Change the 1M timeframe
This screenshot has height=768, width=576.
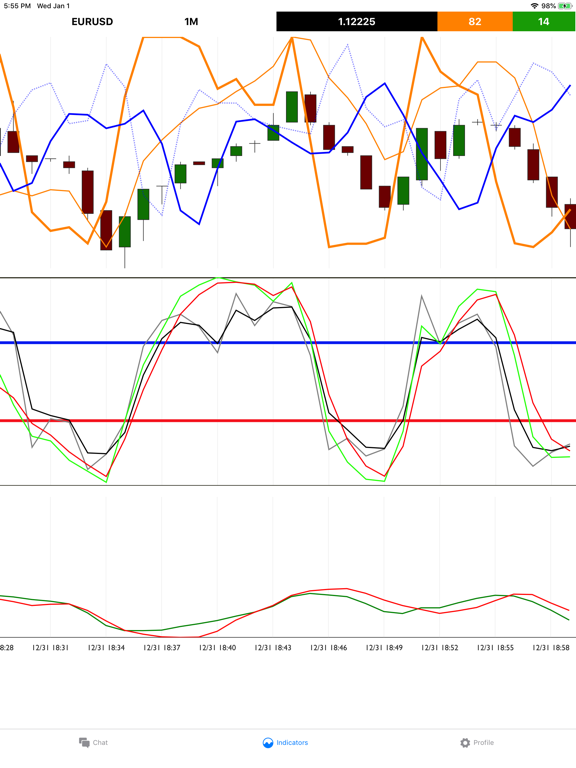click(x=191, y=22)
